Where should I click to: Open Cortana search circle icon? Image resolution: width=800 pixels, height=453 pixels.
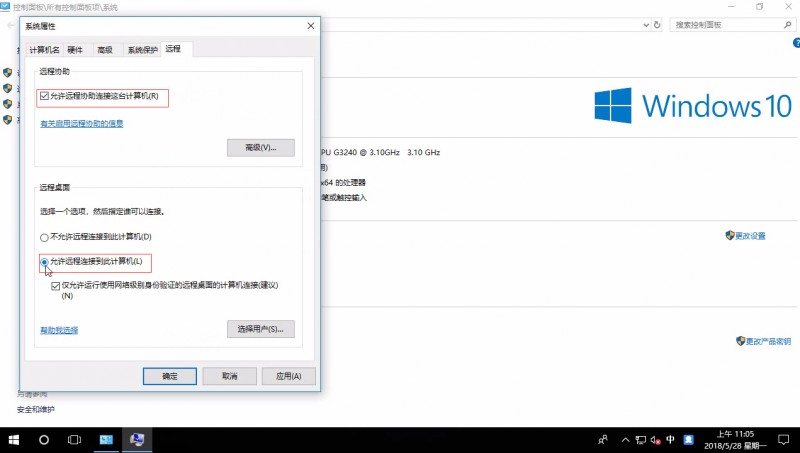[44, 440]
